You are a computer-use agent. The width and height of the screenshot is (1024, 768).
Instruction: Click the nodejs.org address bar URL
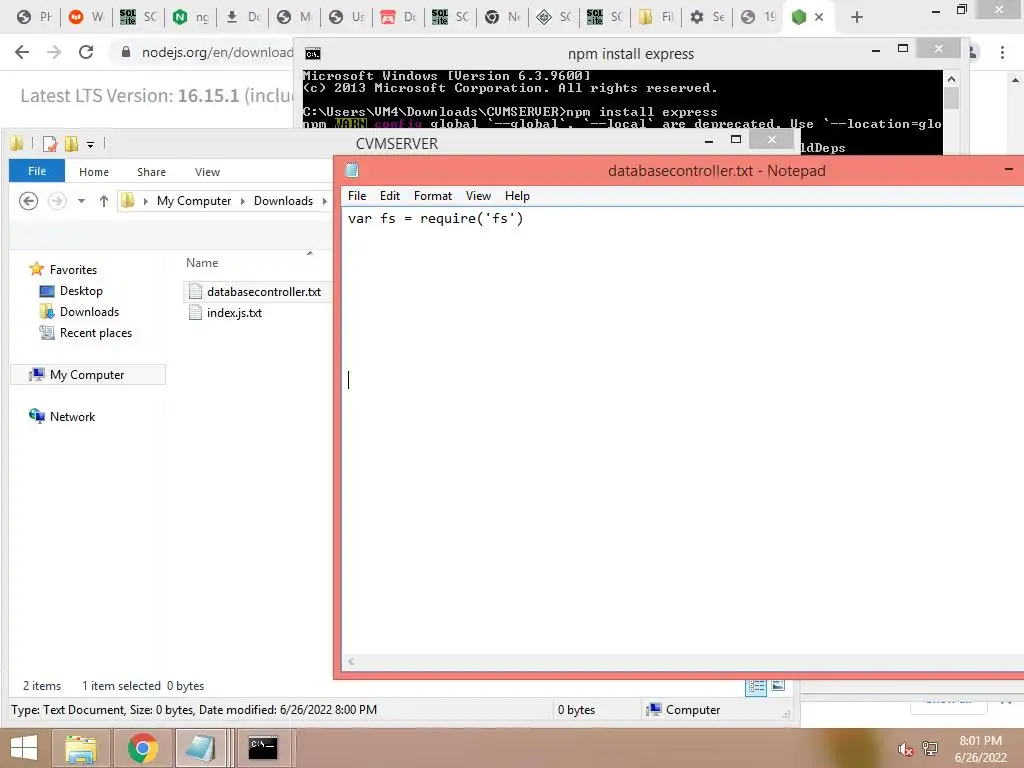pos(217,52)
